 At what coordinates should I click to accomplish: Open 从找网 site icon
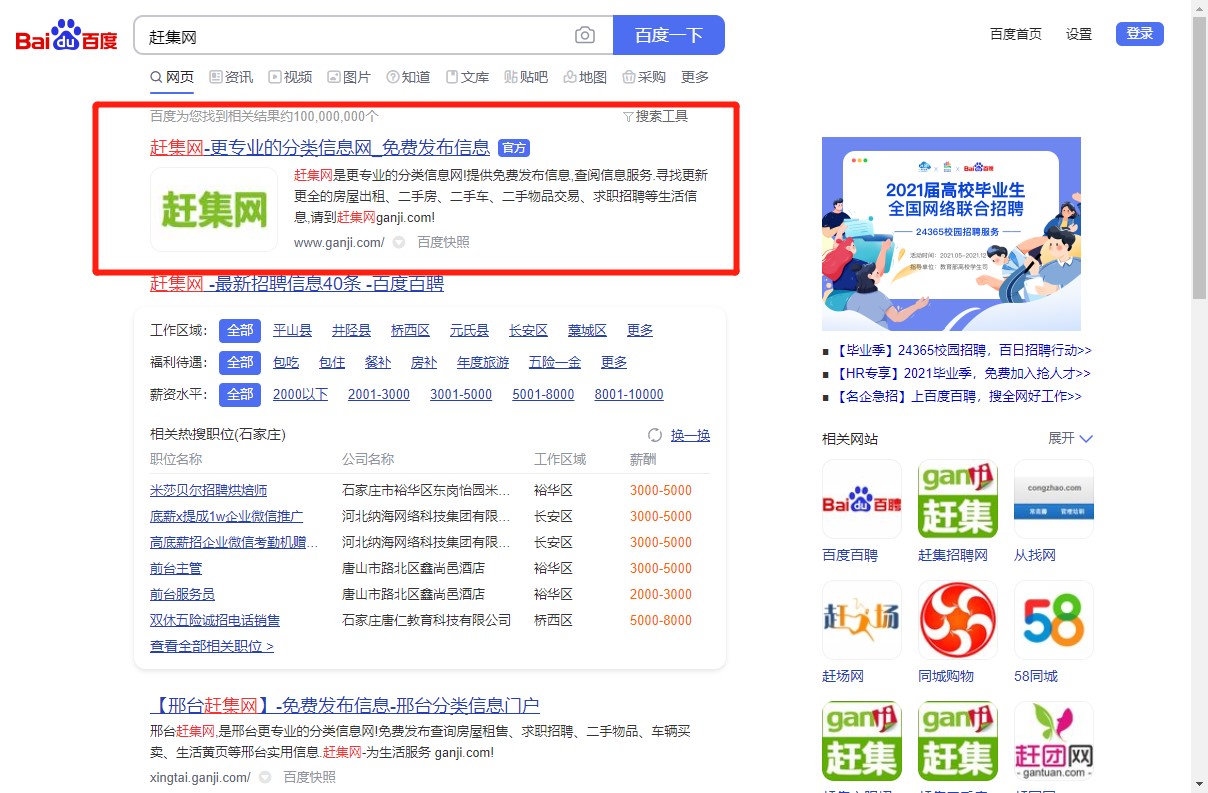[x=1054, y=500]
